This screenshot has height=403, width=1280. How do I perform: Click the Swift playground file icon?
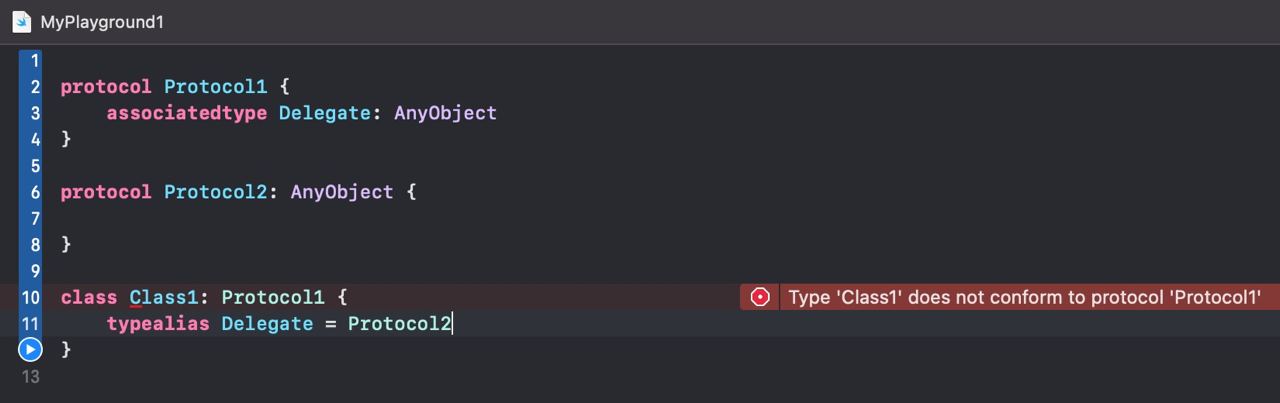[21, 21]
